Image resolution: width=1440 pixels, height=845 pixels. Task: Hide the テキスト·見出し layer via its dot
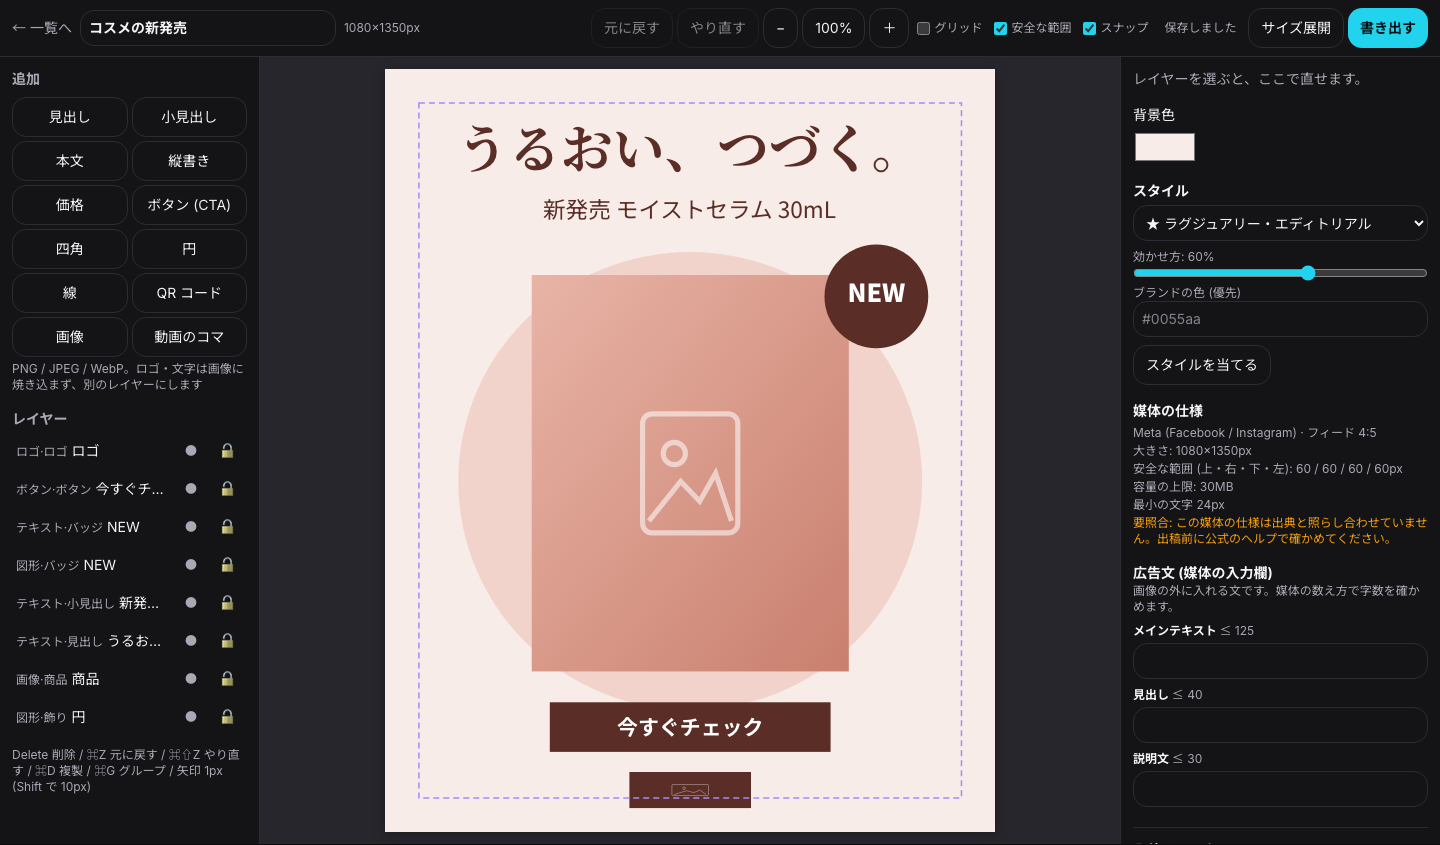(x=191, y=641)
